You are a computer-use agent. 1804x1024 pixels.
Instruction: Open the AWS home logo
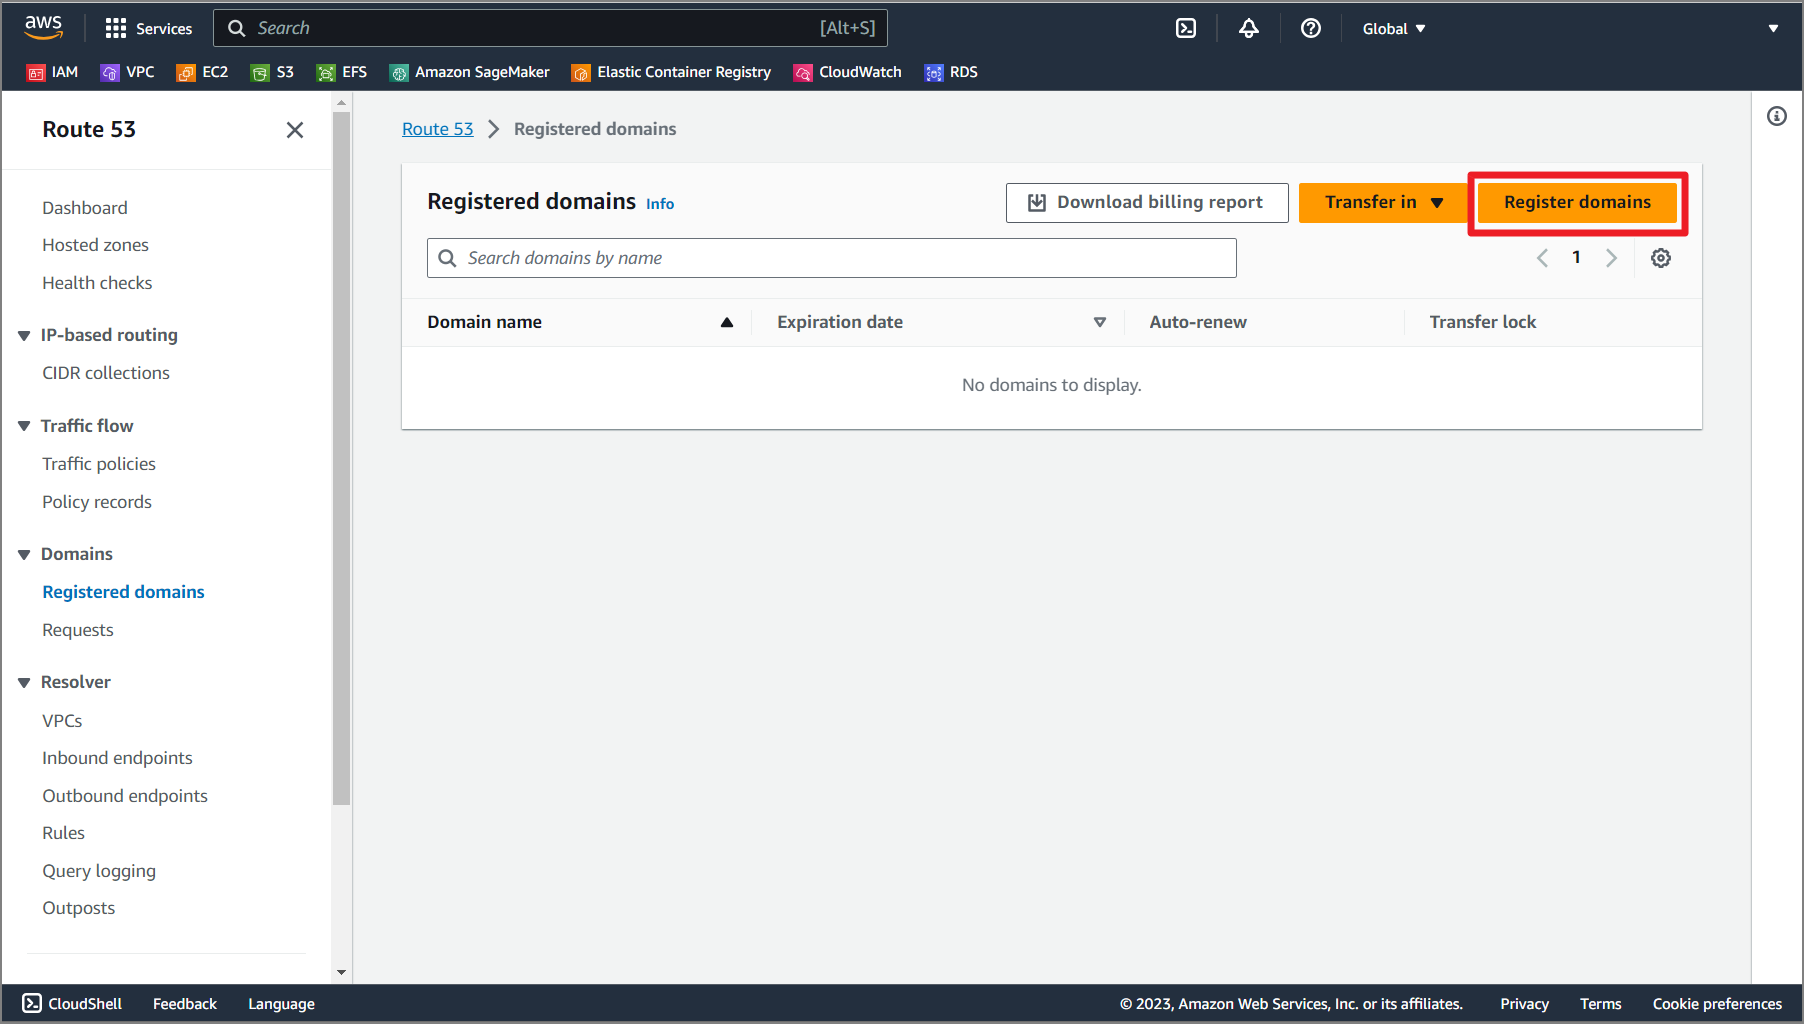click(43, 28)
